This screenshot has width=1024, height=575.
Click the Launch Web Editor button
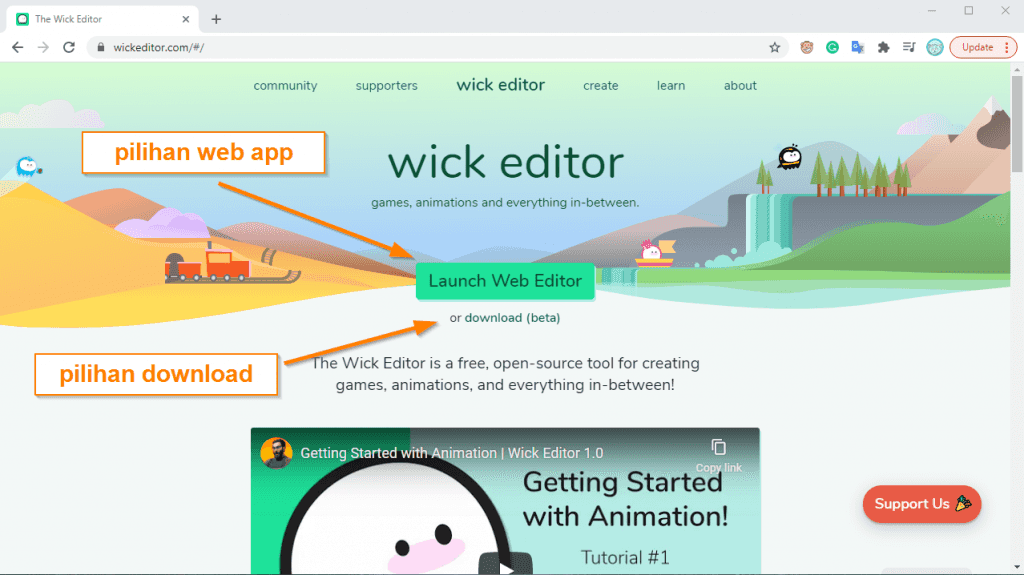click(x=505, y=281)
